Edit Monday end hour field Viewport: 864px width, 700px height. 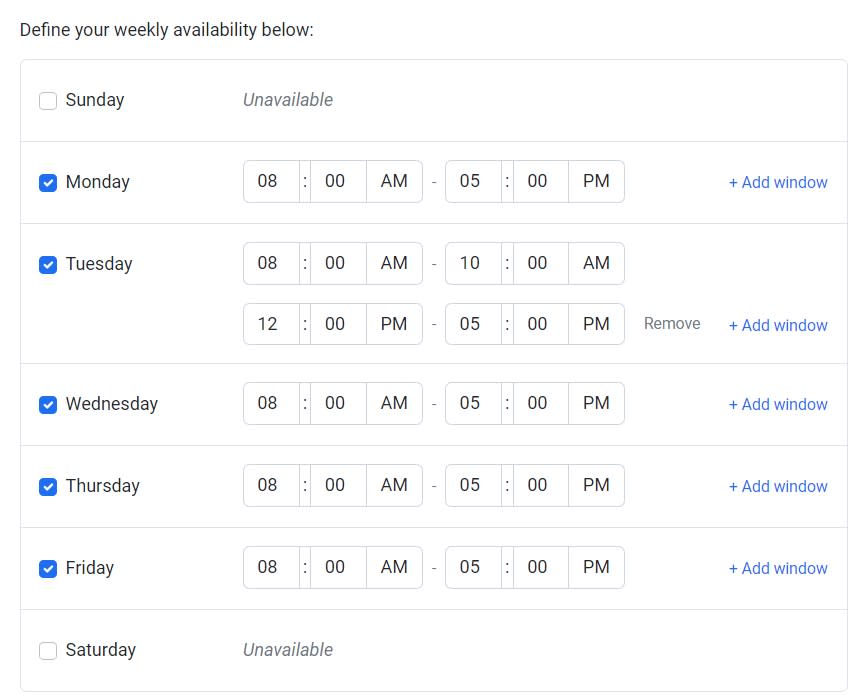(x=473, y=181)
